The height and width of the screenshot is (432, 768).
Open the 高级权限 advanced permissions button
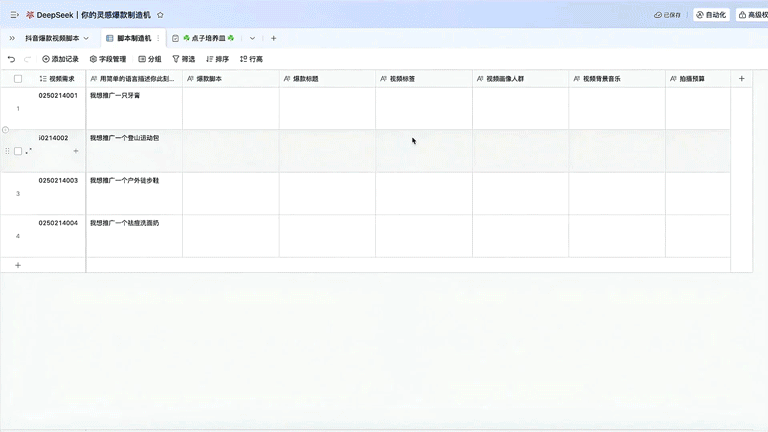pos(752,15)
